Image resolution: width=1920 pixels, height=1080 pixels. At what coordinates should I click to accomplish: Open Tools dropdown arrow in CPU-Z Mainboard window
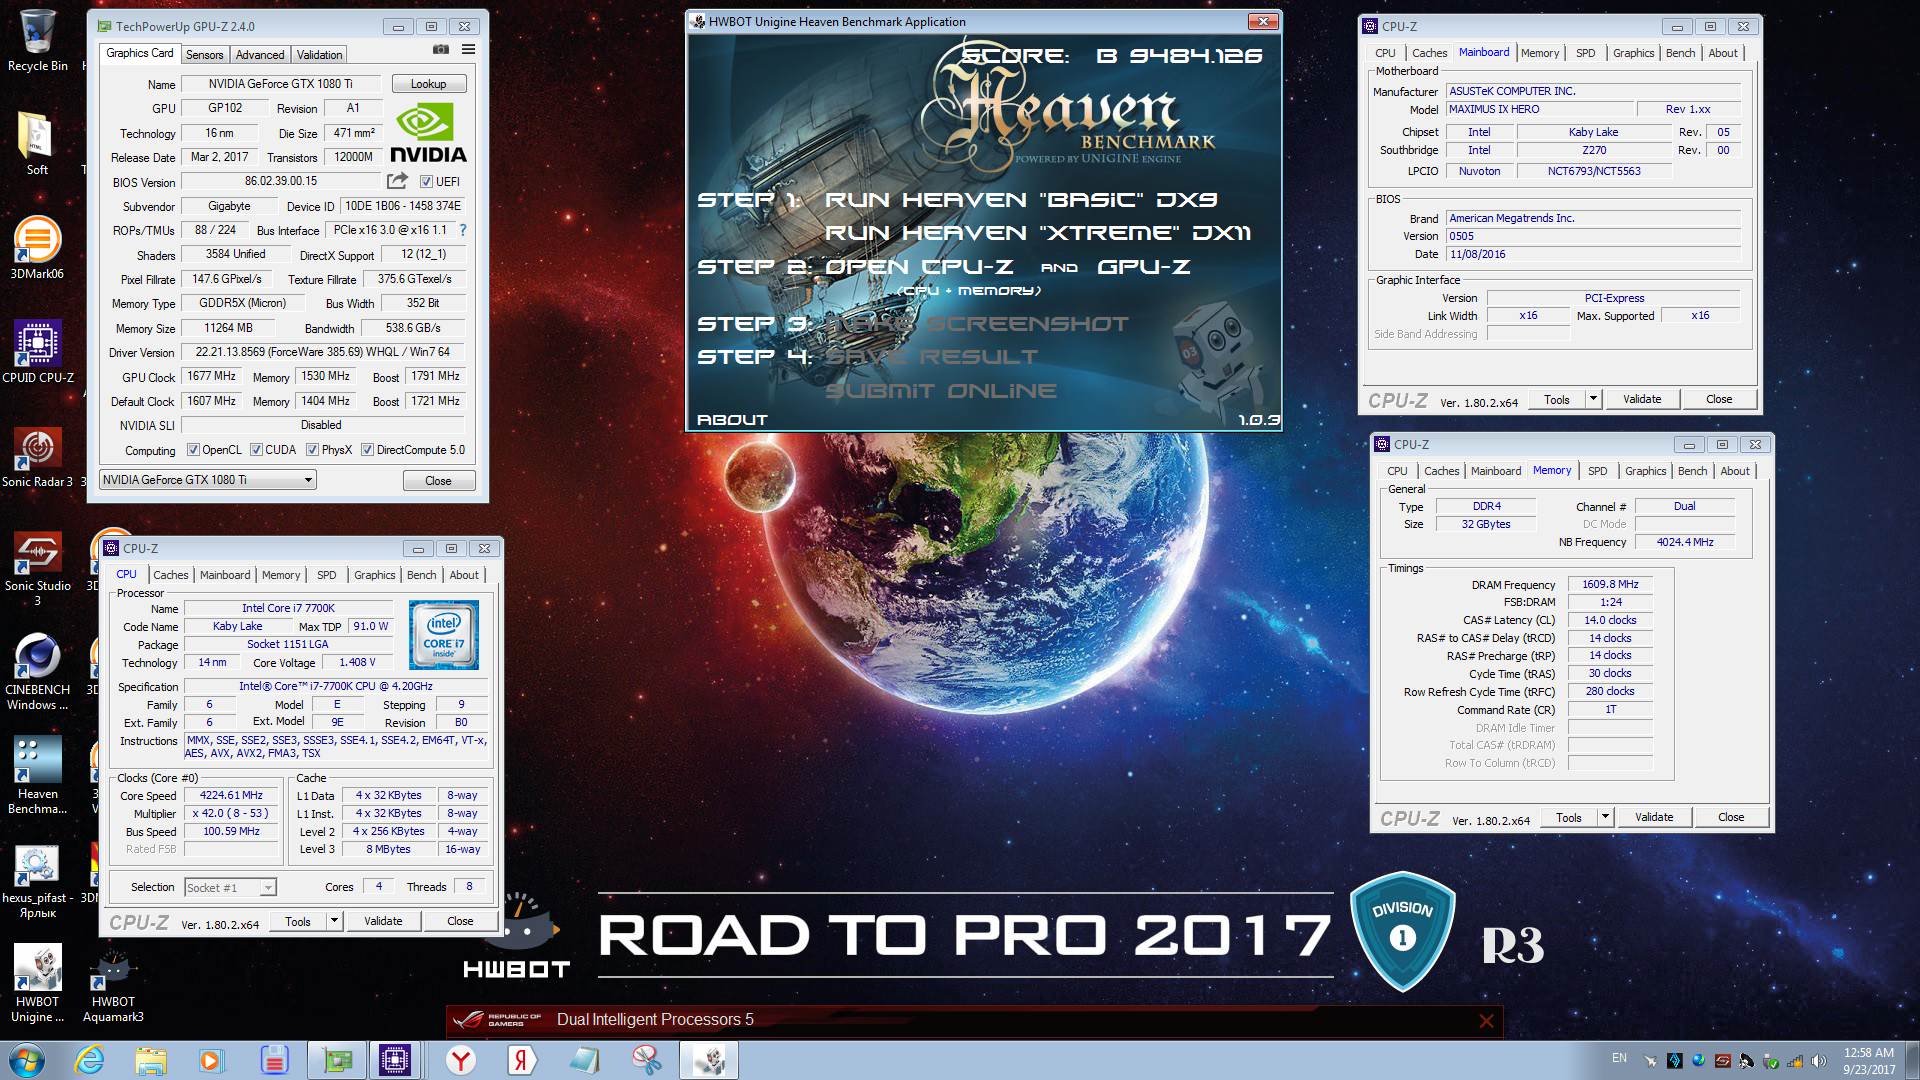(x=1593, y=399)
